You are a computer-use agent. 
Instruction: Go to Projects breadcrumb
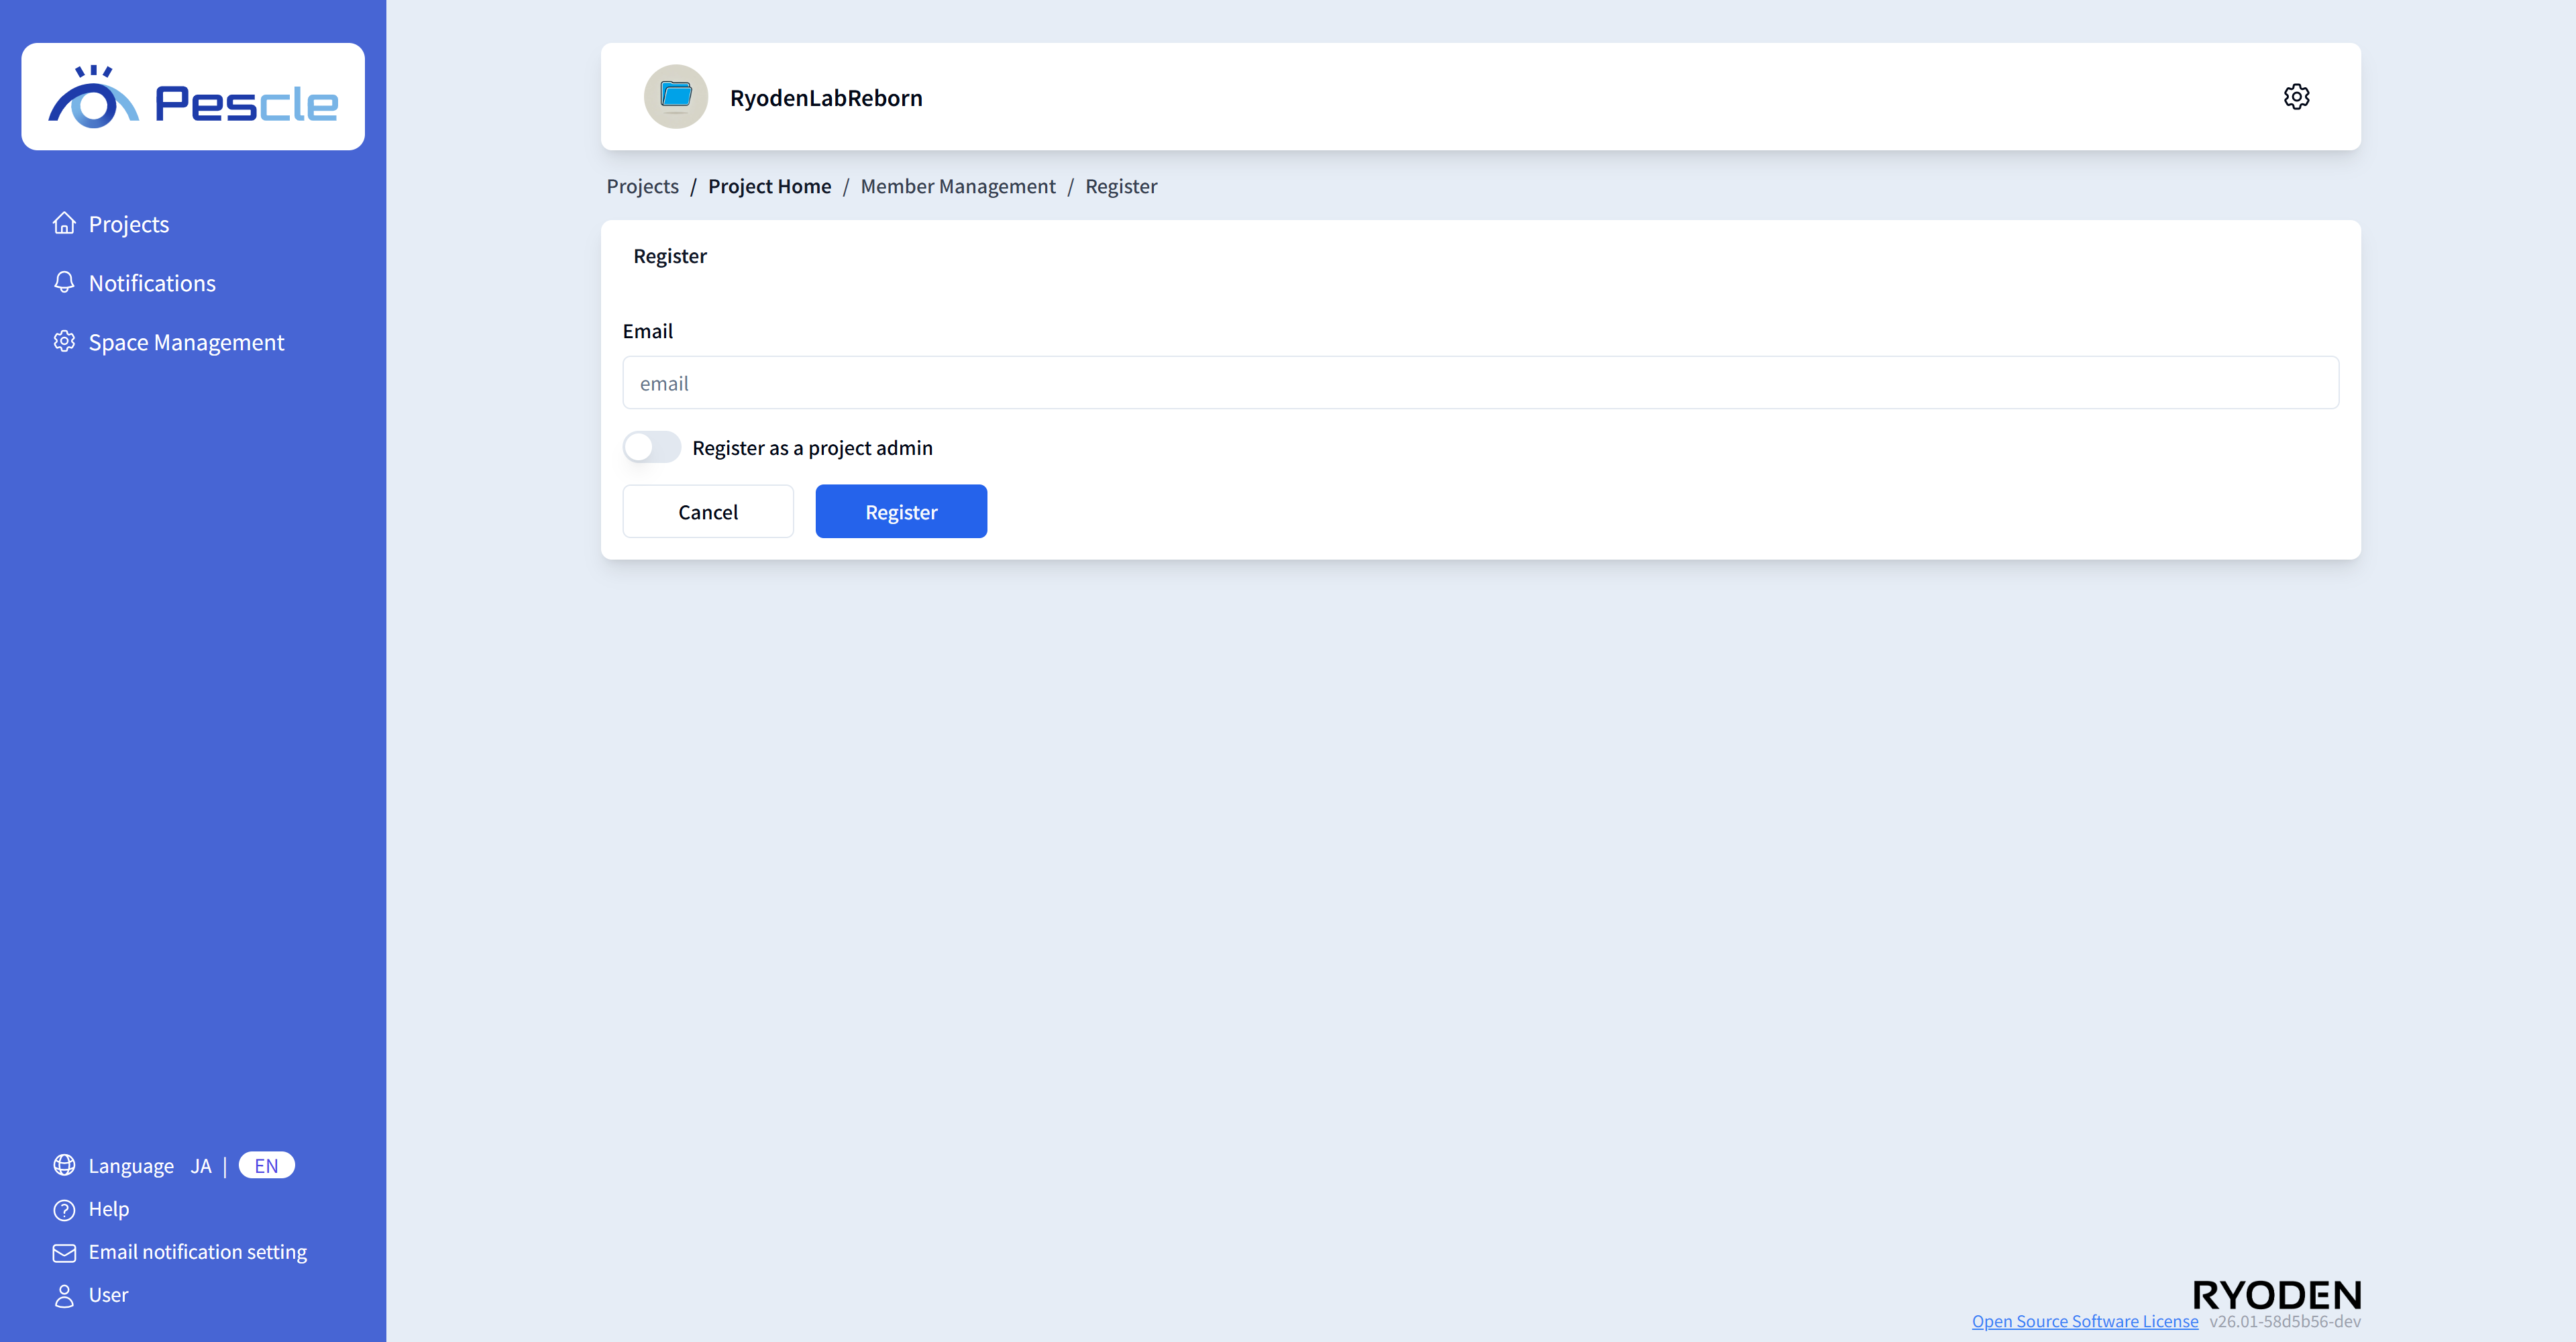642,186
